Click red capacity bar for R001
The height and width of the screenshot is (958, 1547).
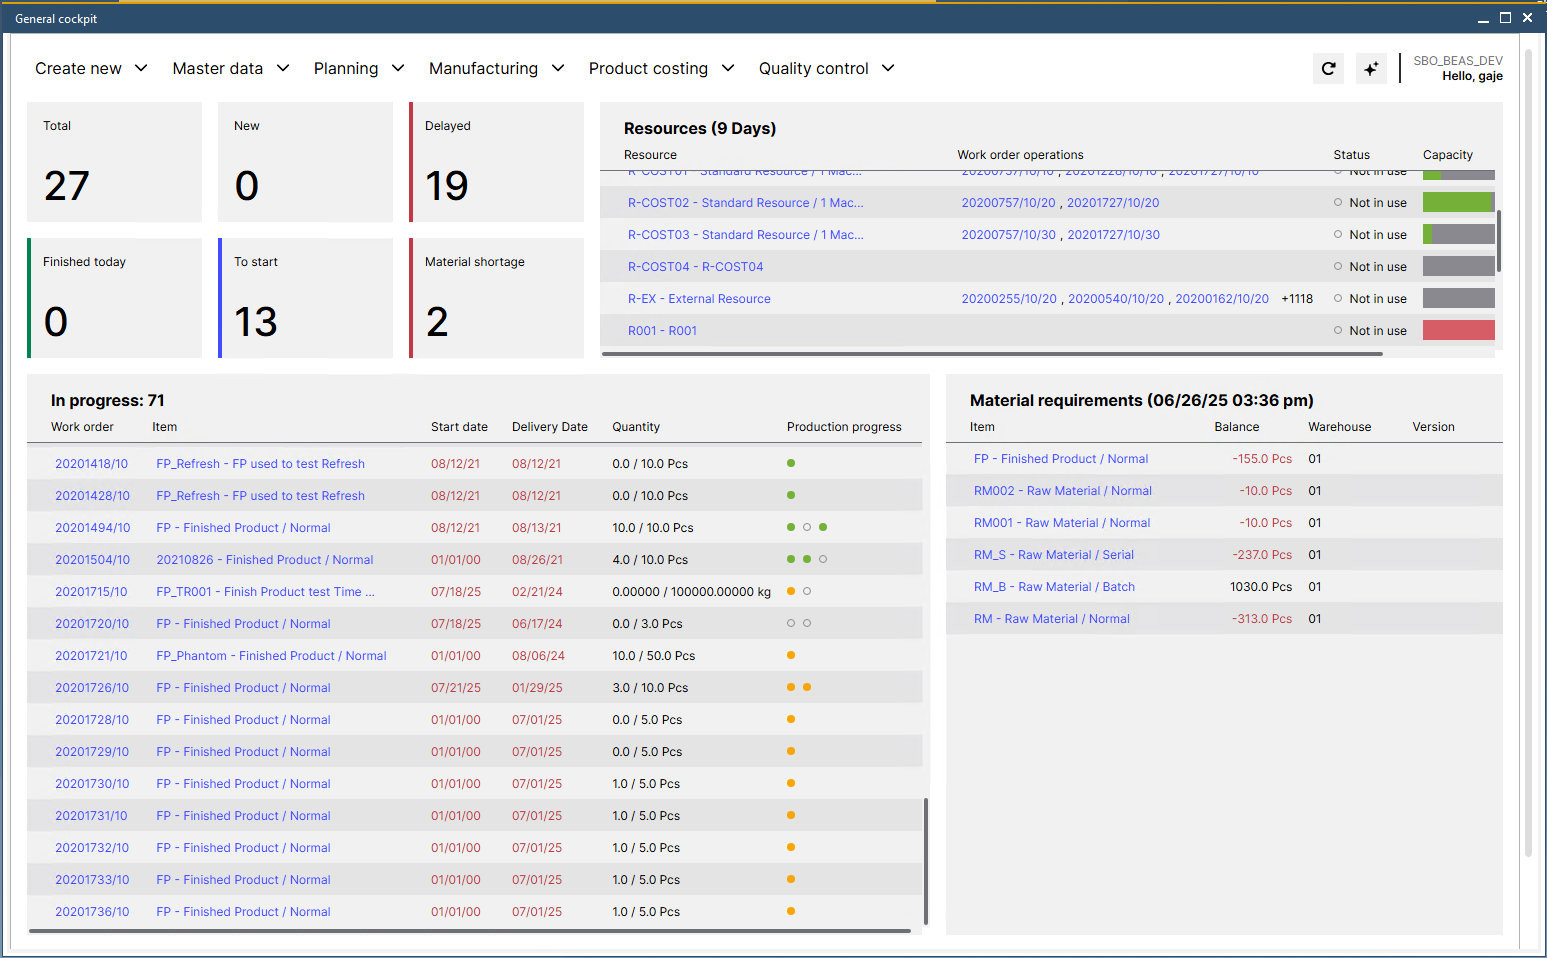[x=1458, y=330]
